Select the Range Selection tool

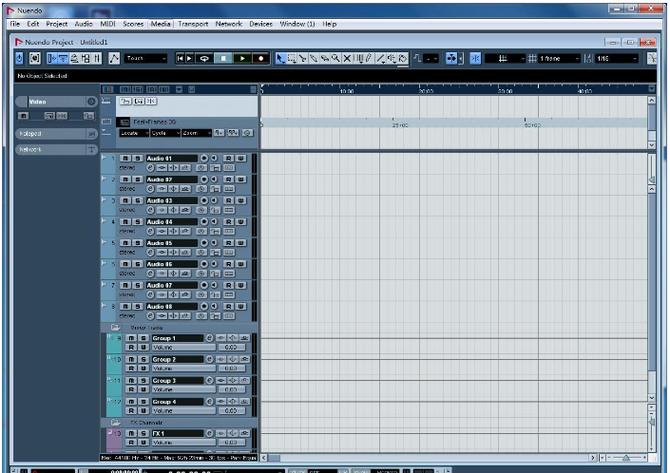pyautogui.click(x=292, y=58)
